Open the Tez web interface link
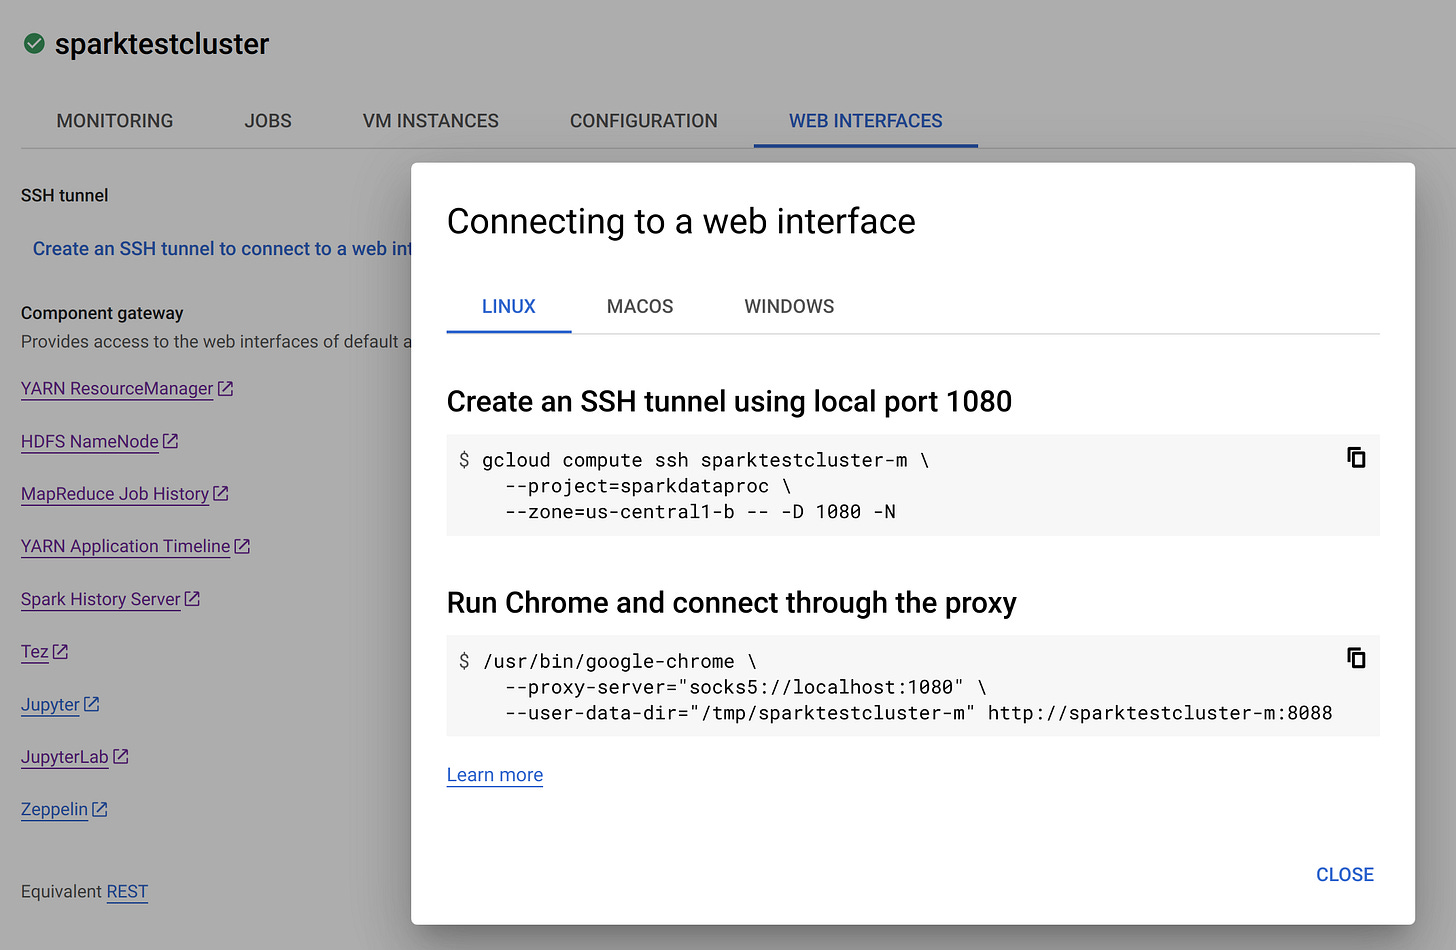 [x=35, y=652]
